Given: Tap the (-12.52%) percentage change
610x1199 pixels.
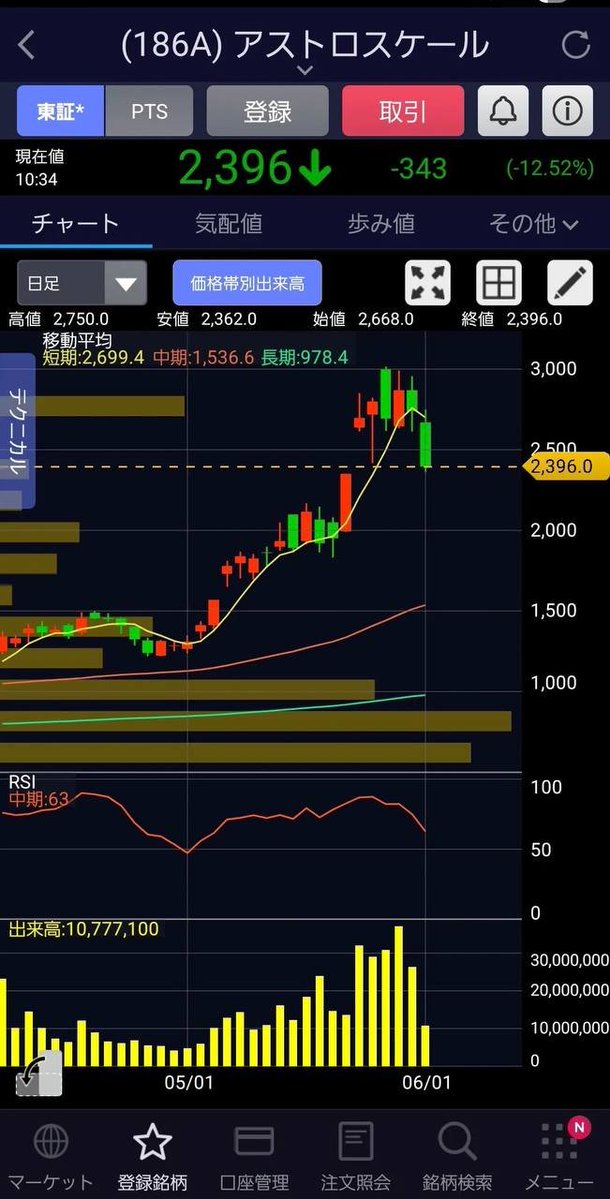Looking at the screenshot, I should 550,169.
